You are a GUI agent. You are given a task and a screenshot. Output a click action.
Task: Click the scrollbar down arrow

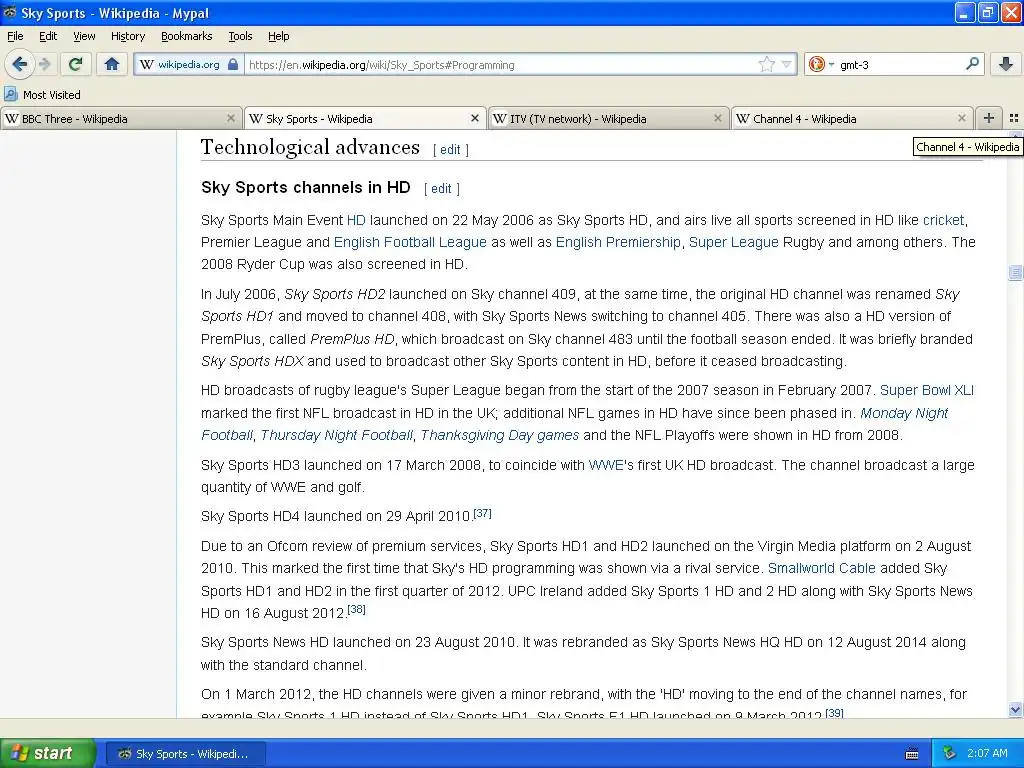tap(1015, 709)
